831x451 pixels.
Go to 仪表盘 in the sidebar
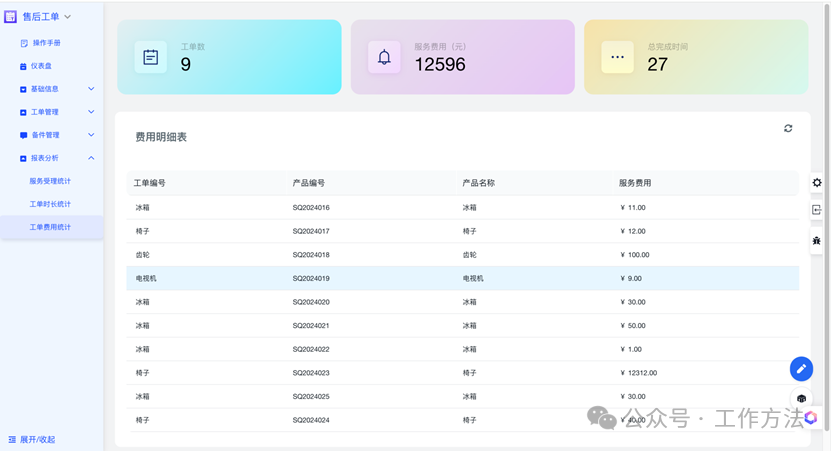[41, 66]
